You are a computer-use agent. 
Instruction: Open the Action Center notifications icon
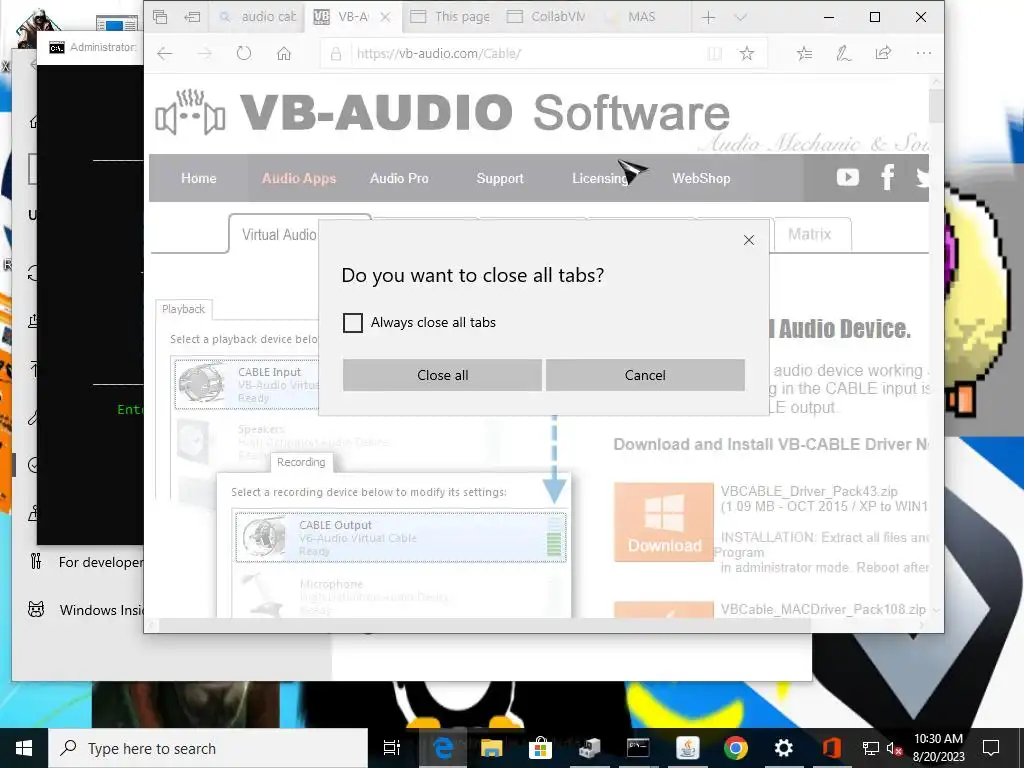[x=991, y=748]
